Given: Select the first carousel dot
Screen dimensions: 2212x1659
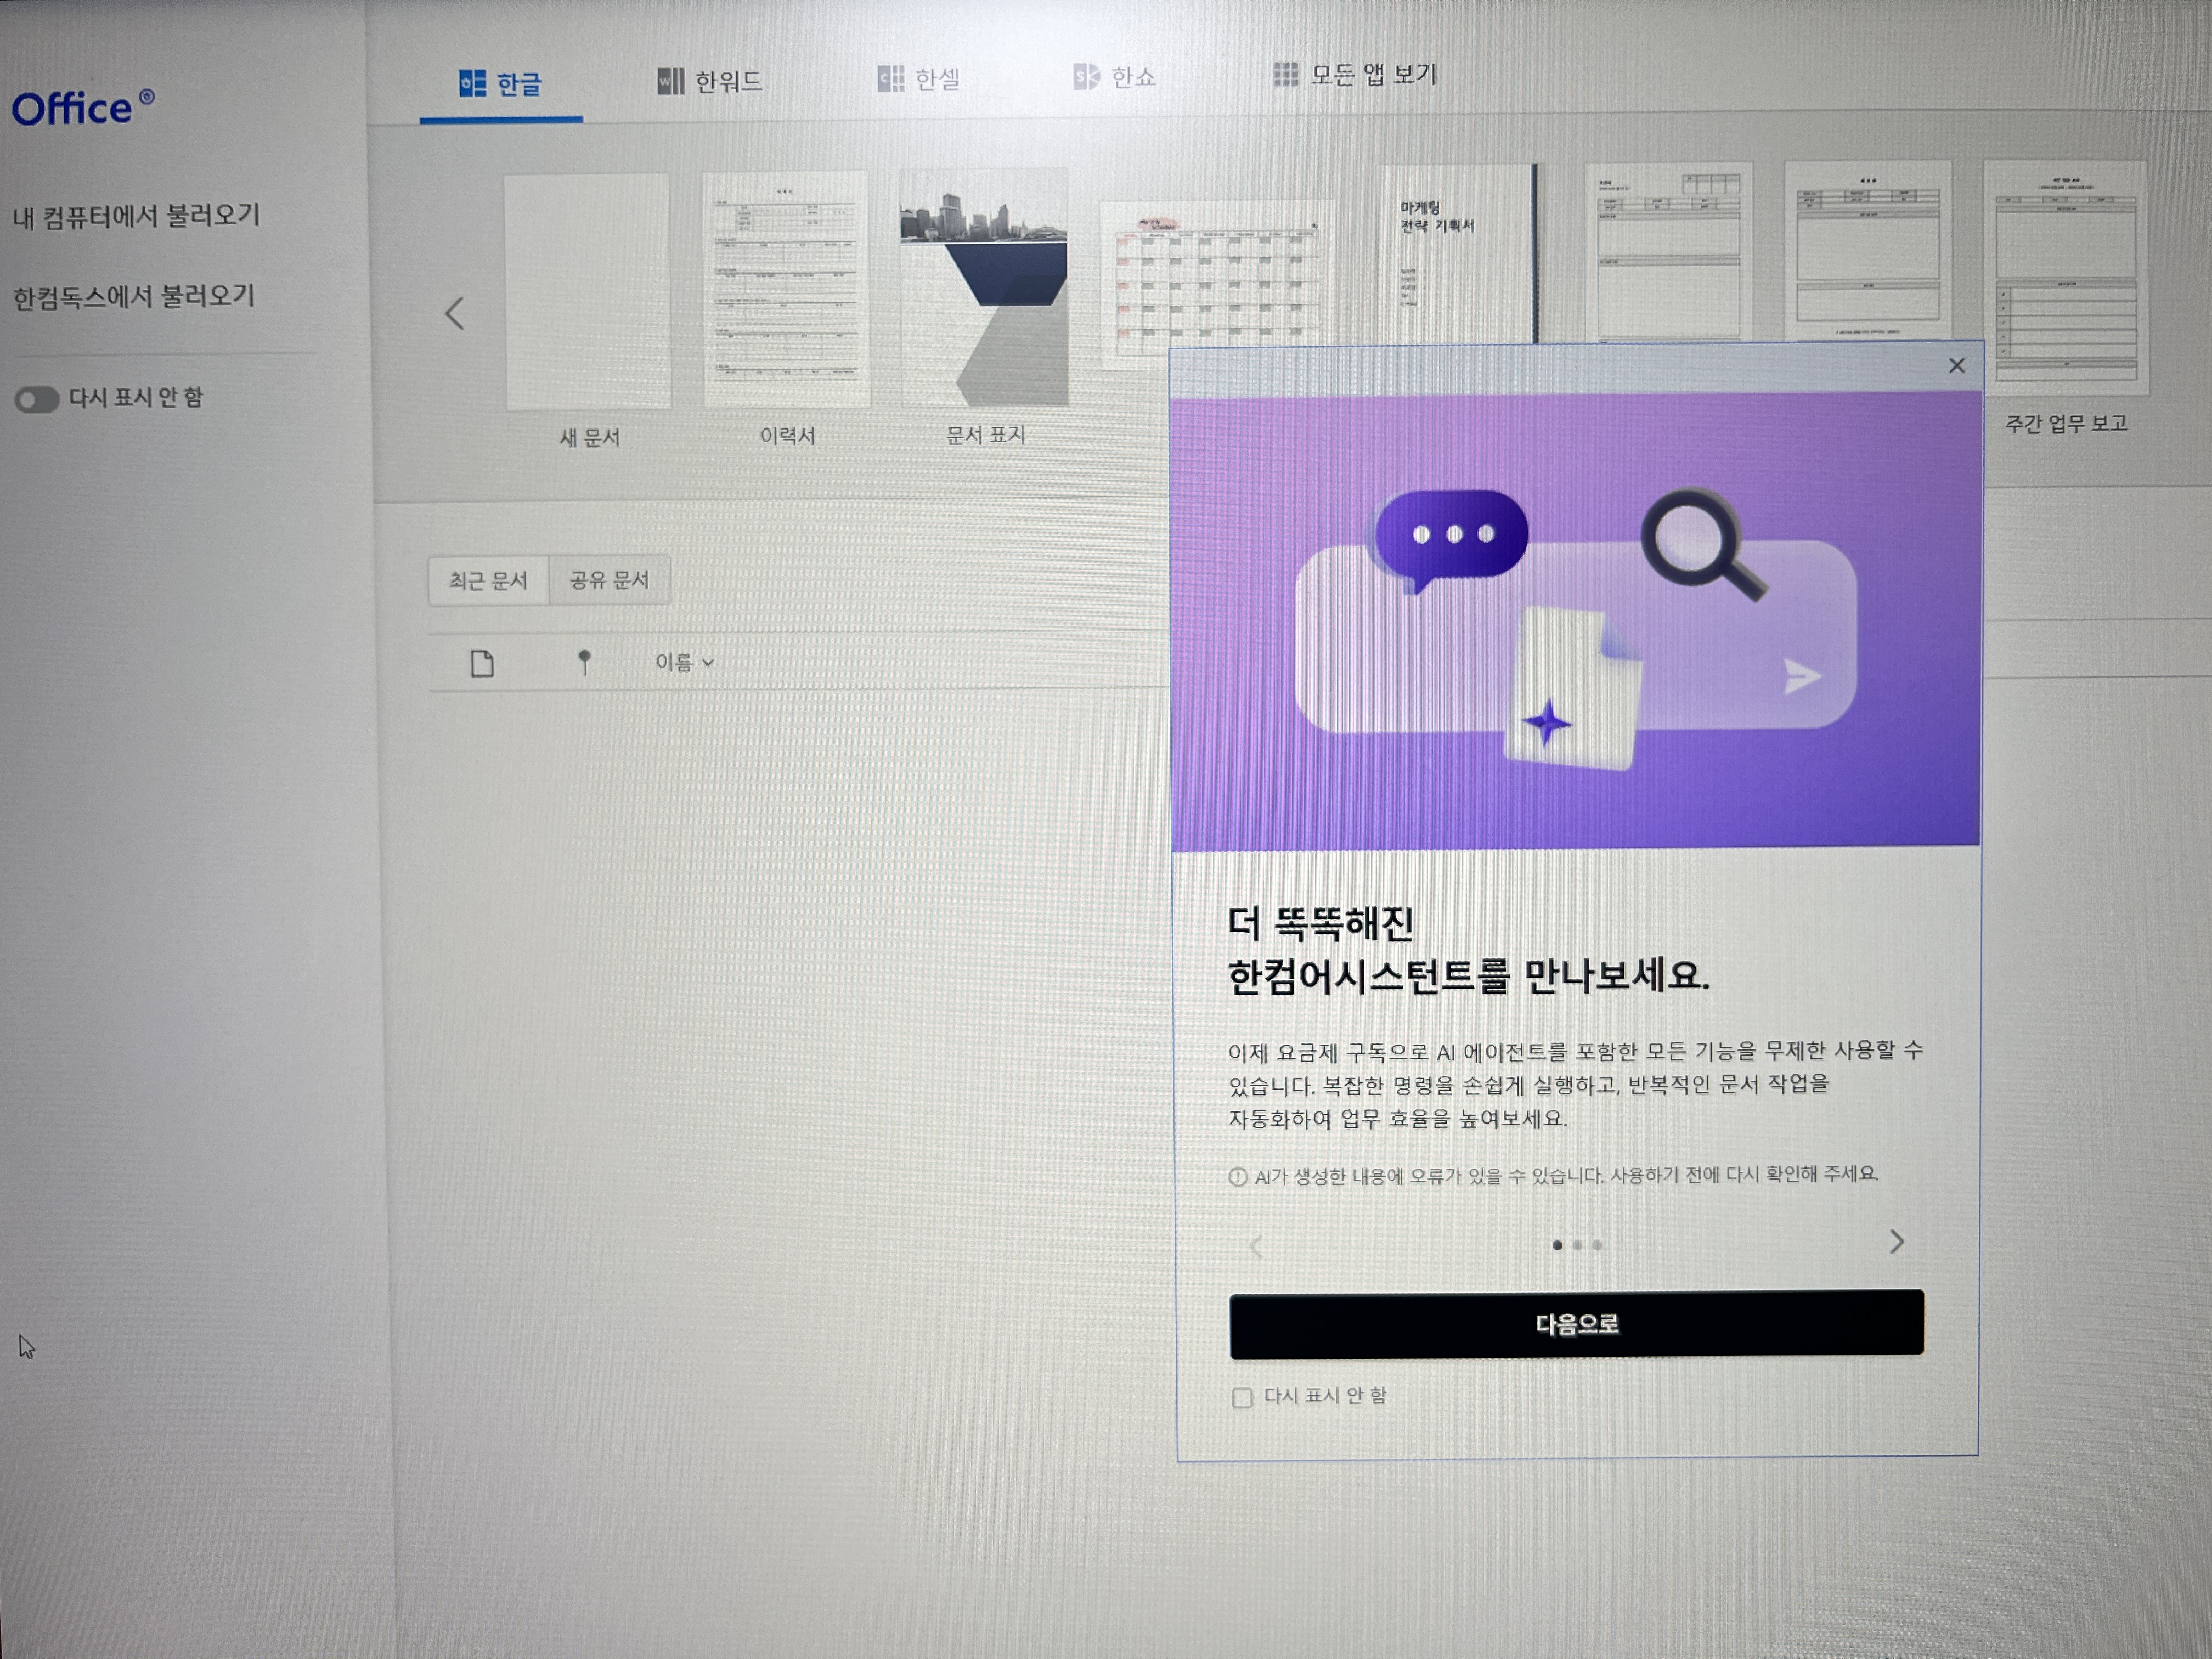Looking at the screenshot, I should [1557, 1245].
